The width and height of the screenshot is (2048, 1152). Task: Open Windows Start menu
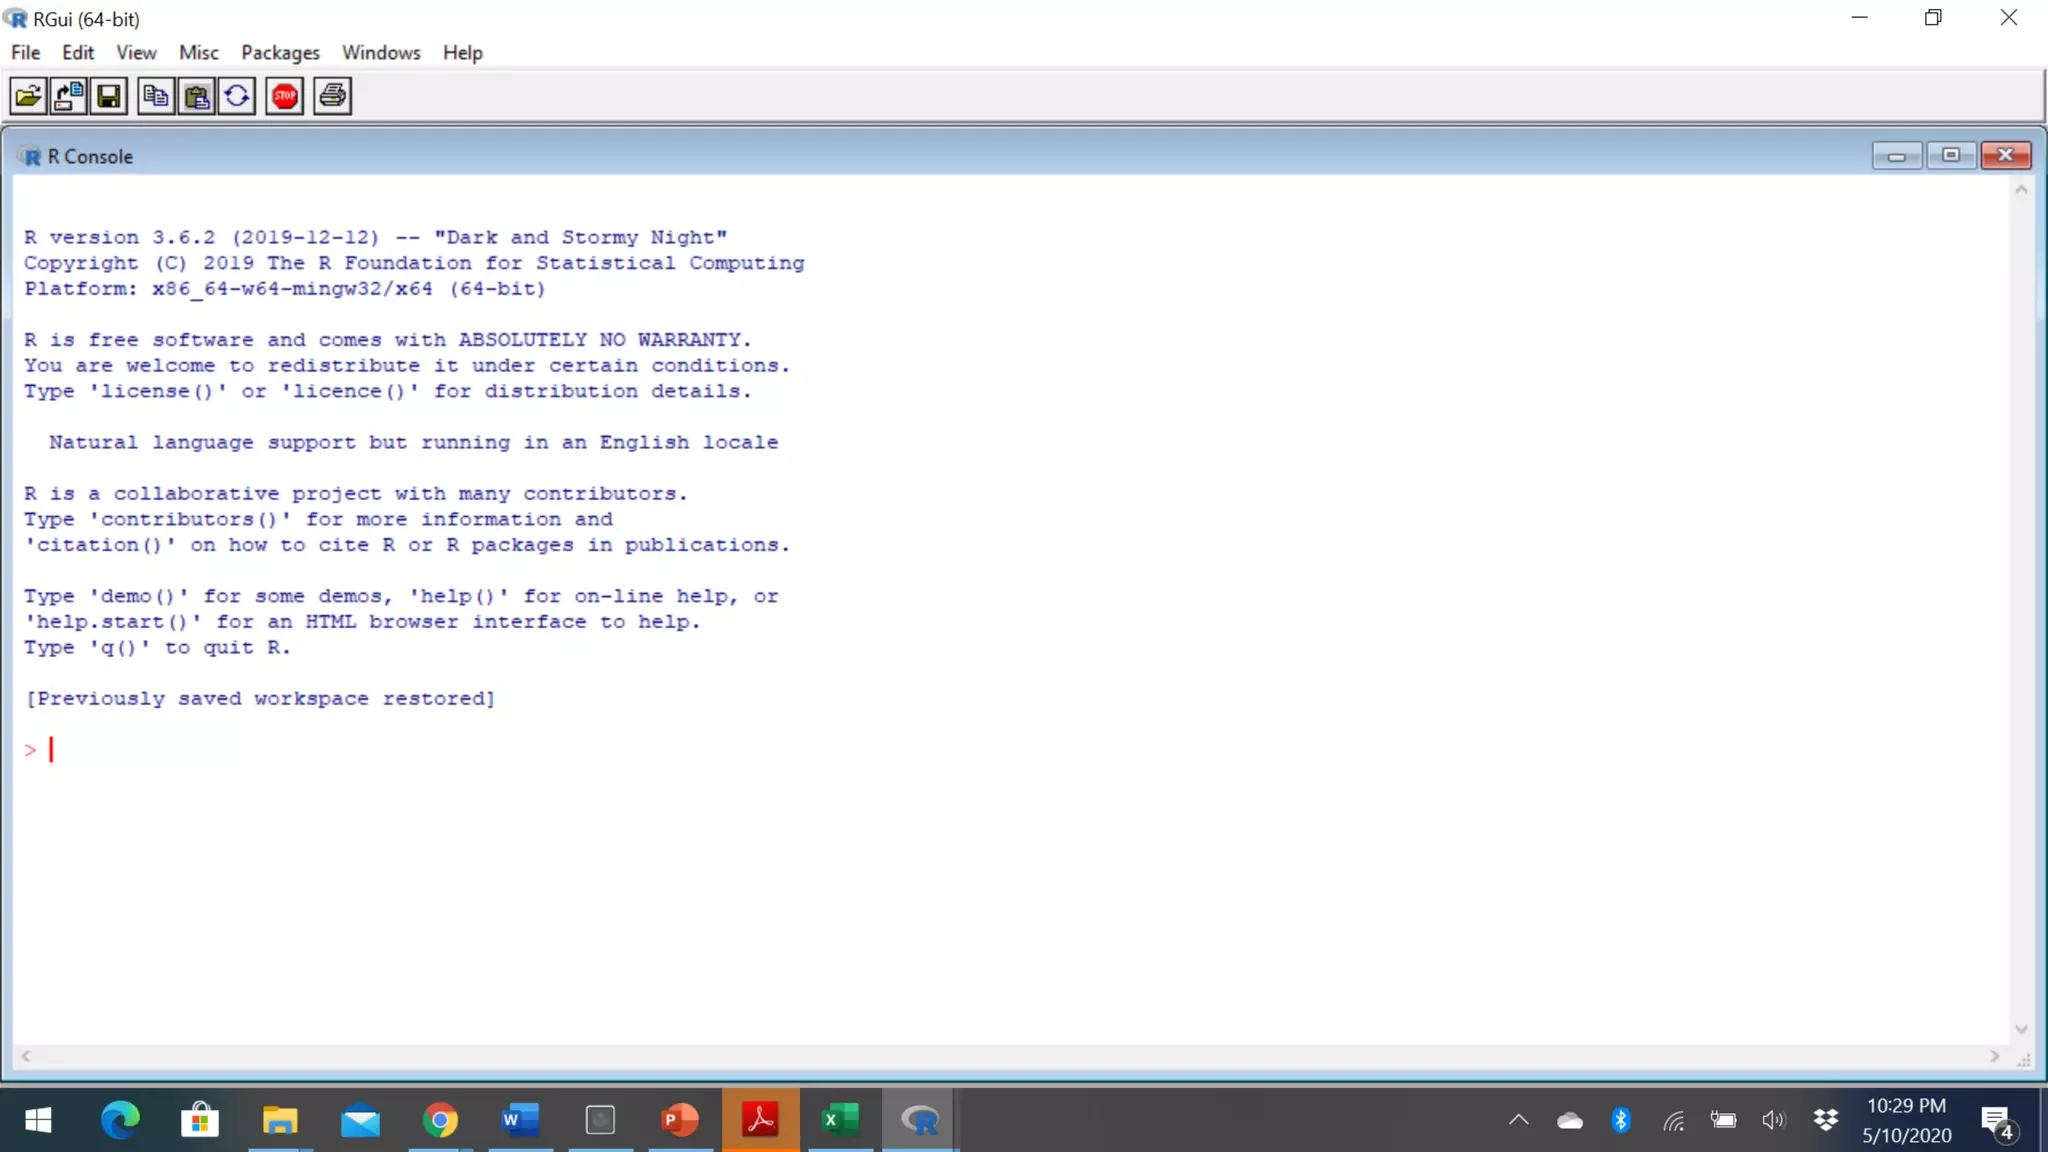38,1120
